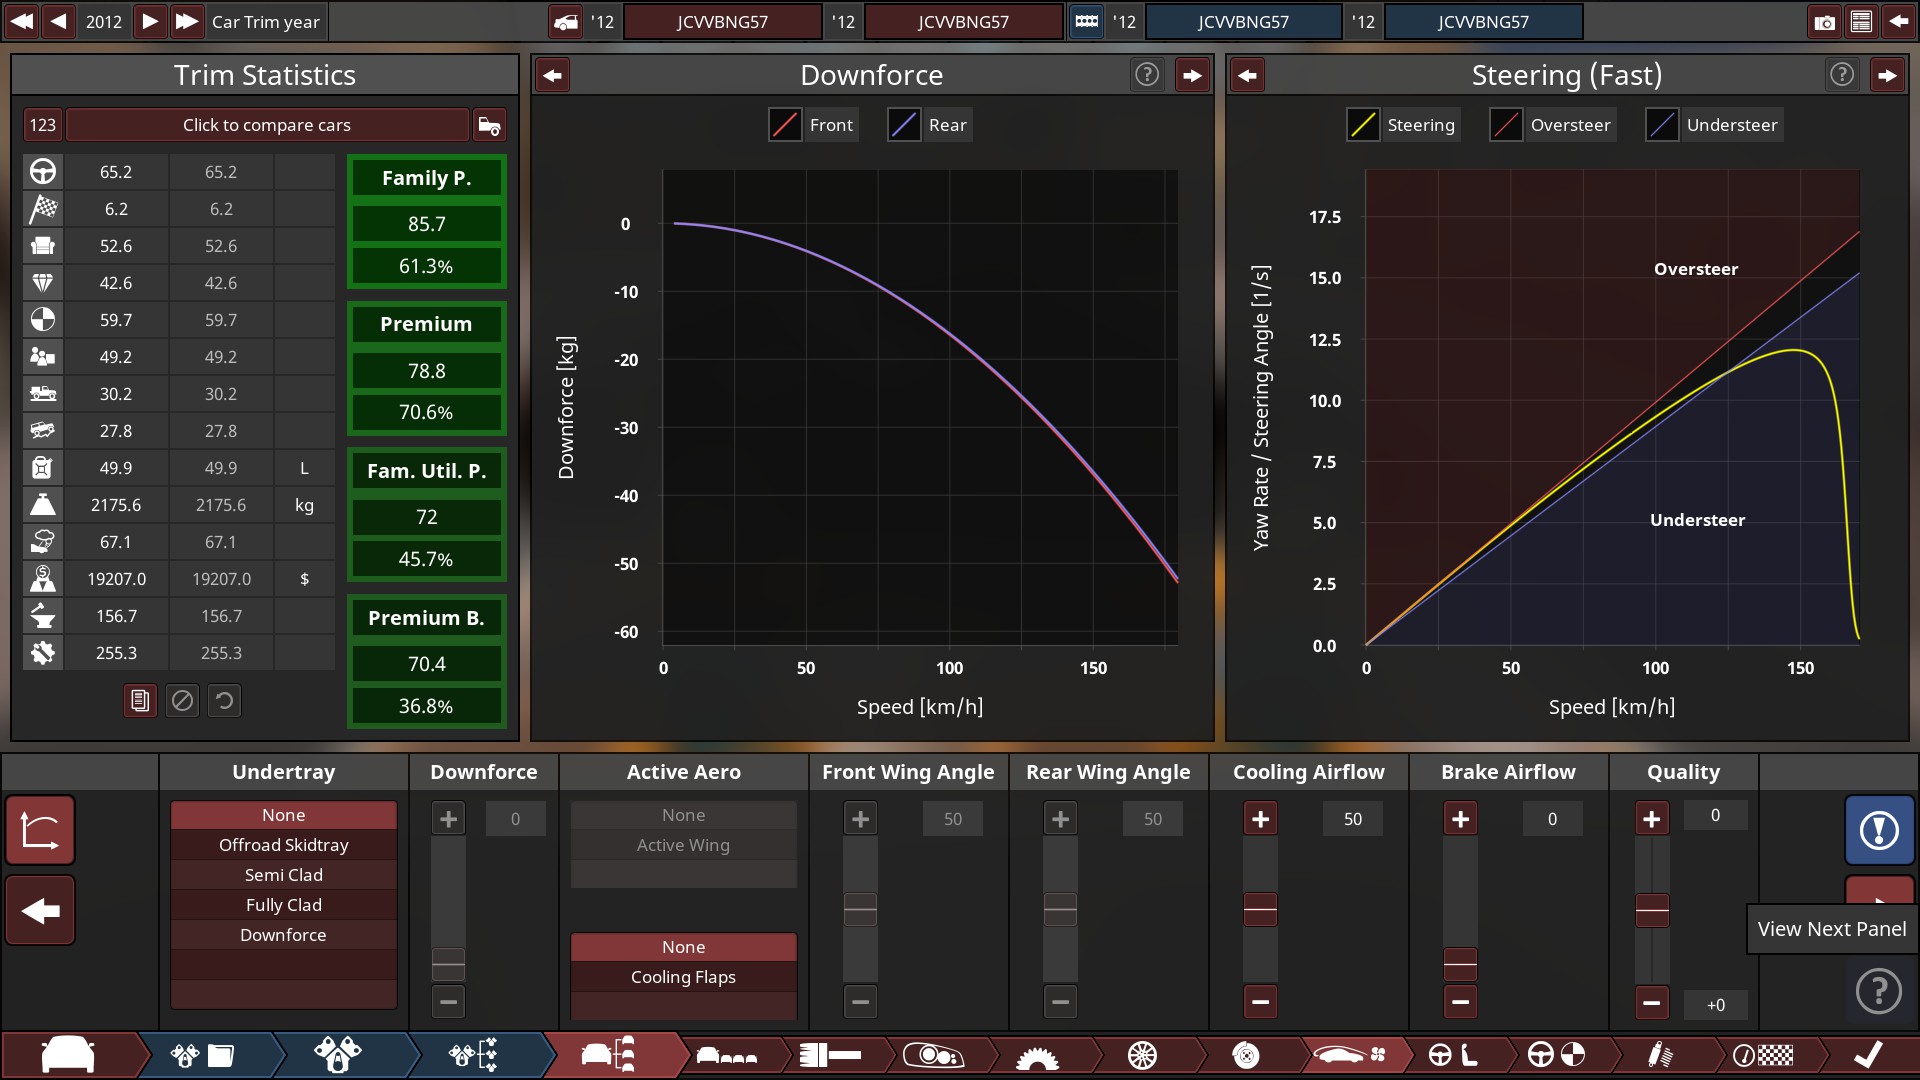Go to next graph from Downforce panel

(x=1192, y=75)
